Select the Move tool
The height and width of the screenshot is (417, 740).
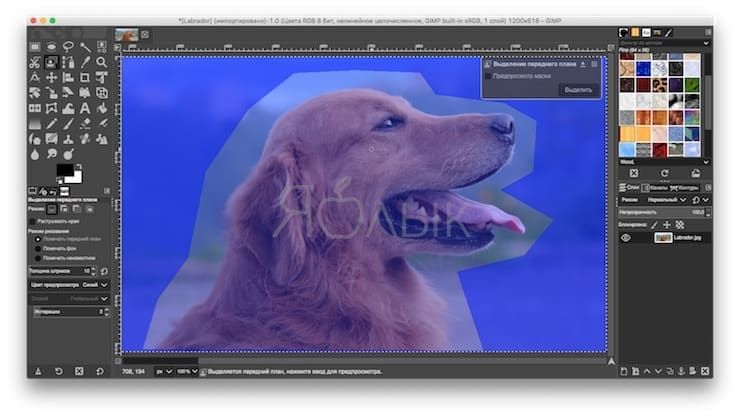tap(51, 77)
